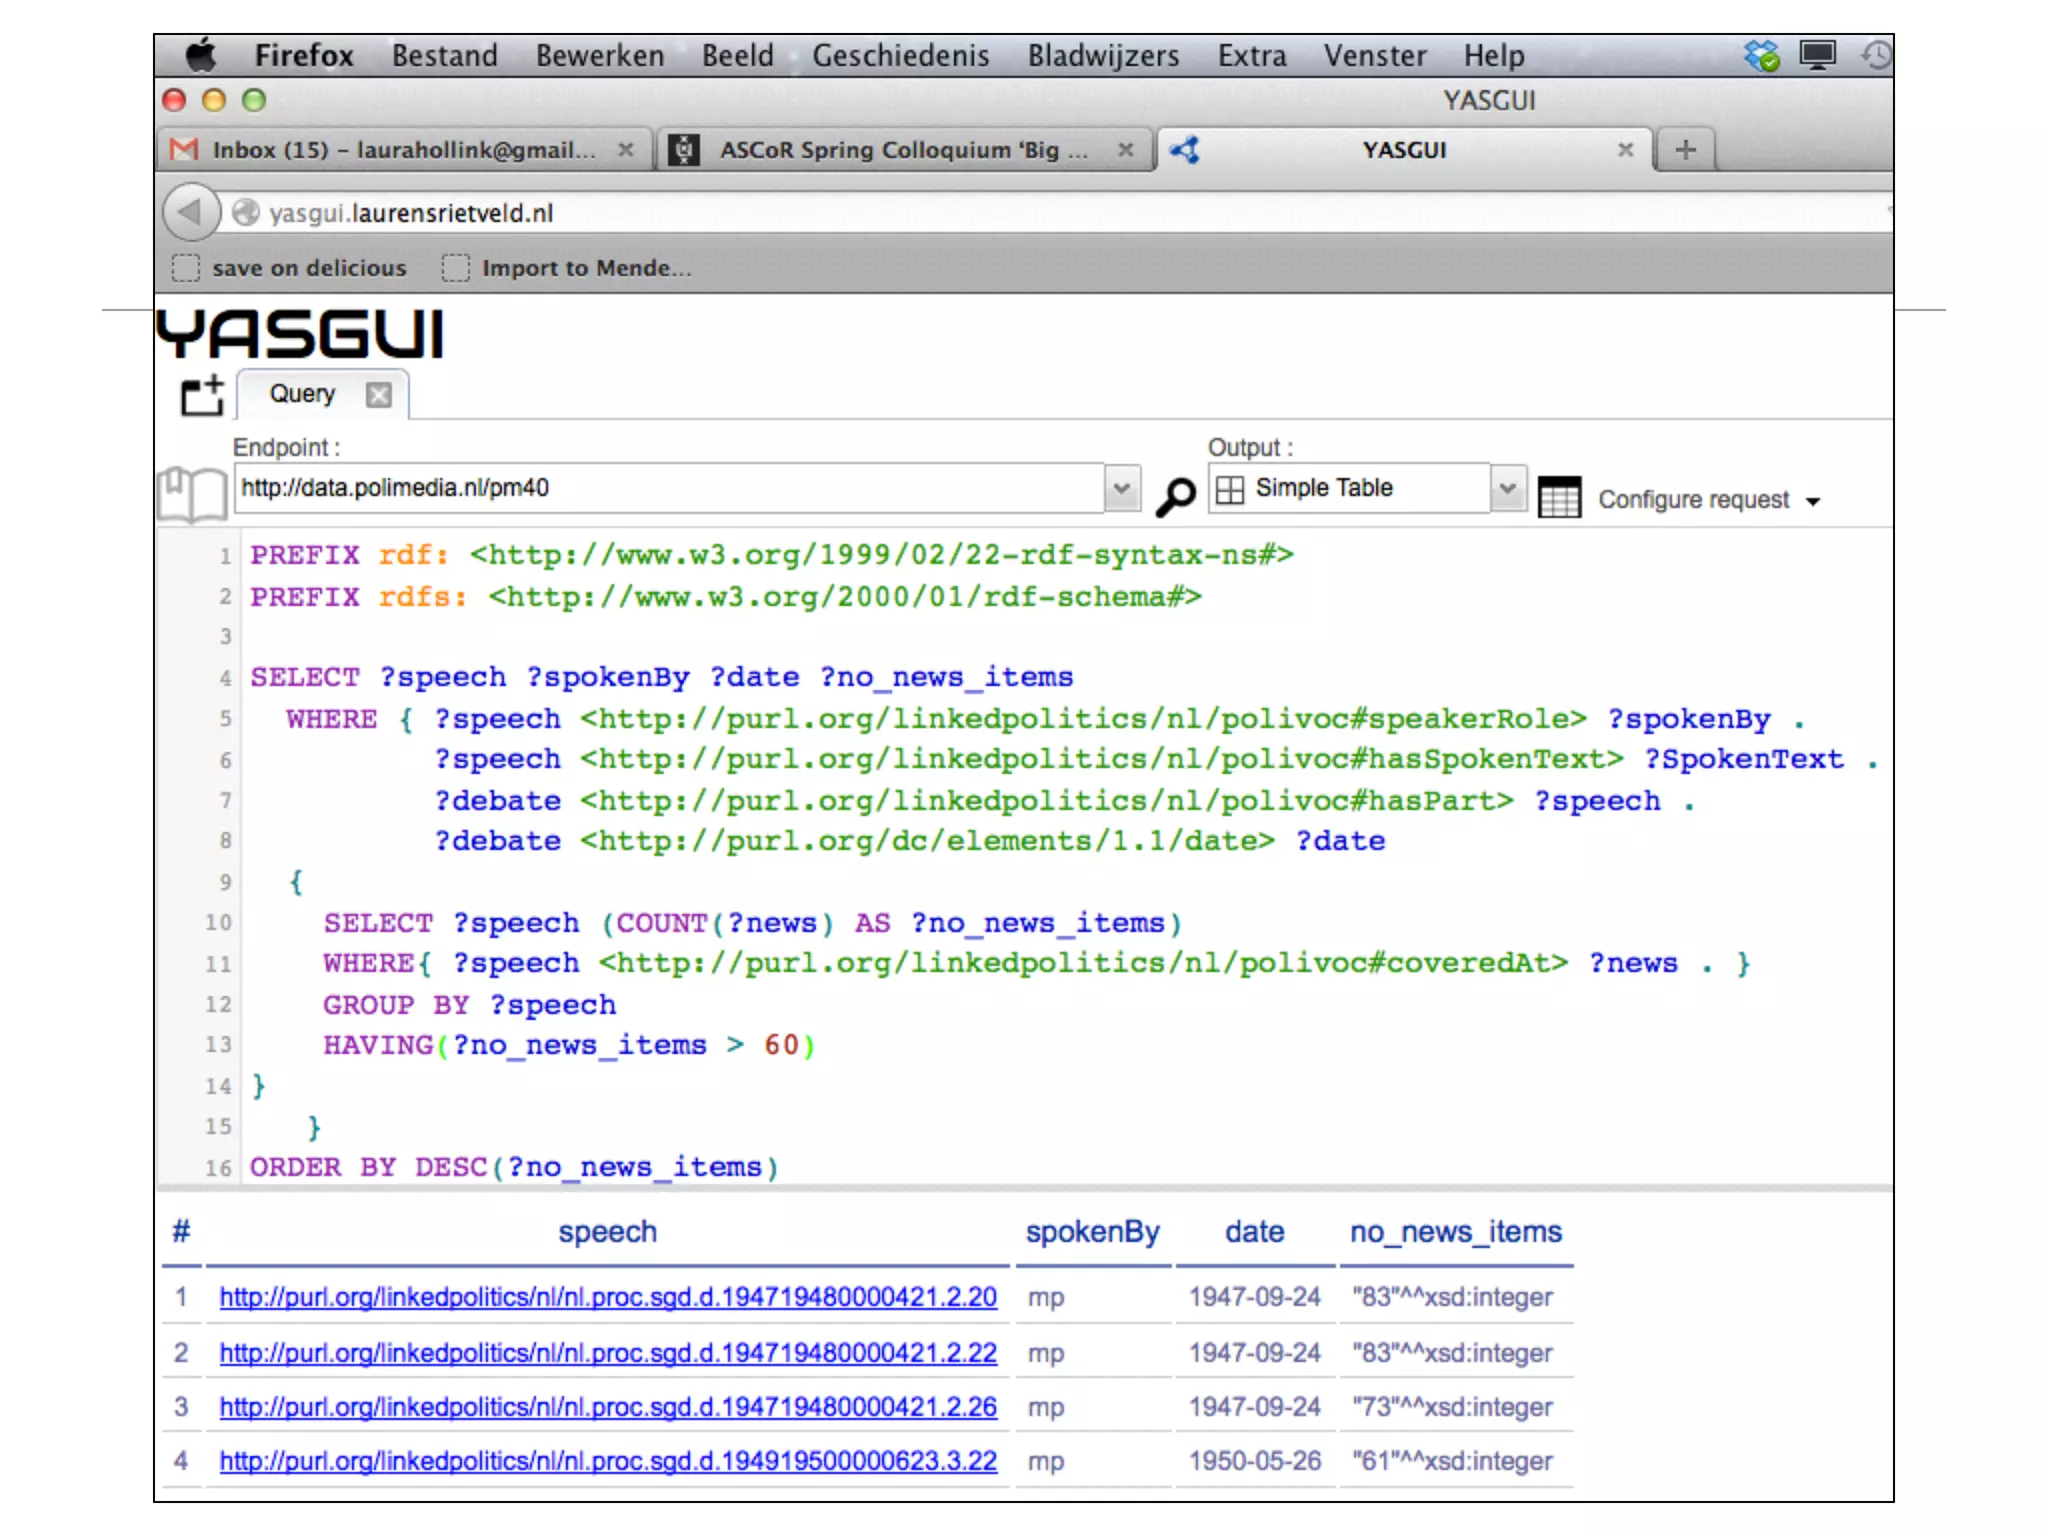Close the Query tab with its X
This screenshot has height=1536, width=2048.
tap(379, 395)
